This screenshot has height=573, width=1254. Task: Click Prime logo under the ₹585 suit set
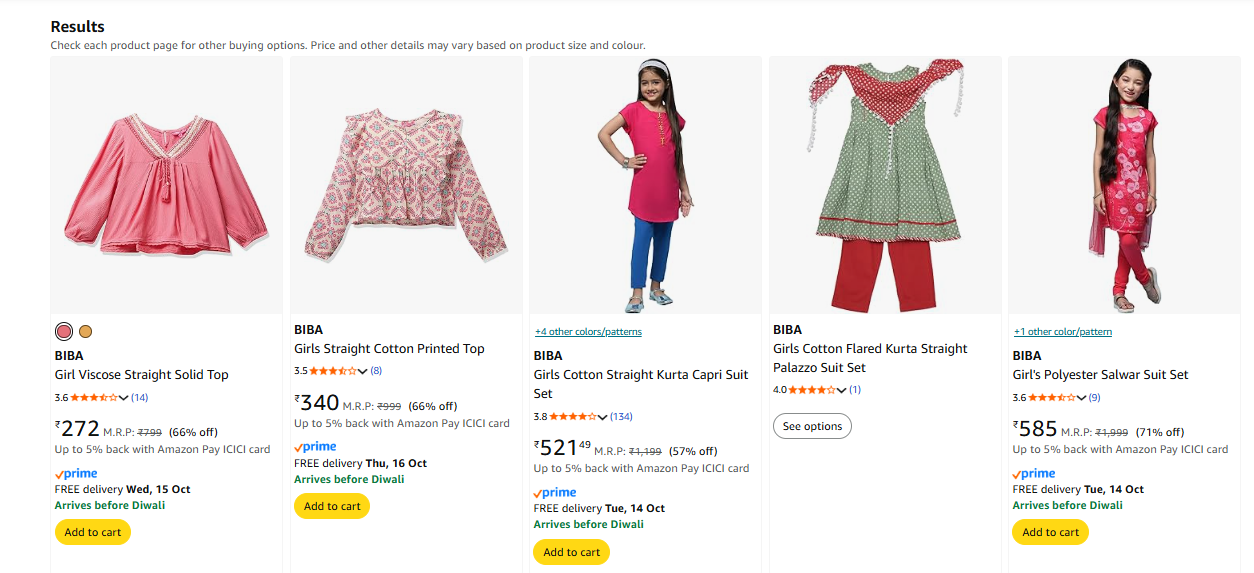coord(1034,473)
